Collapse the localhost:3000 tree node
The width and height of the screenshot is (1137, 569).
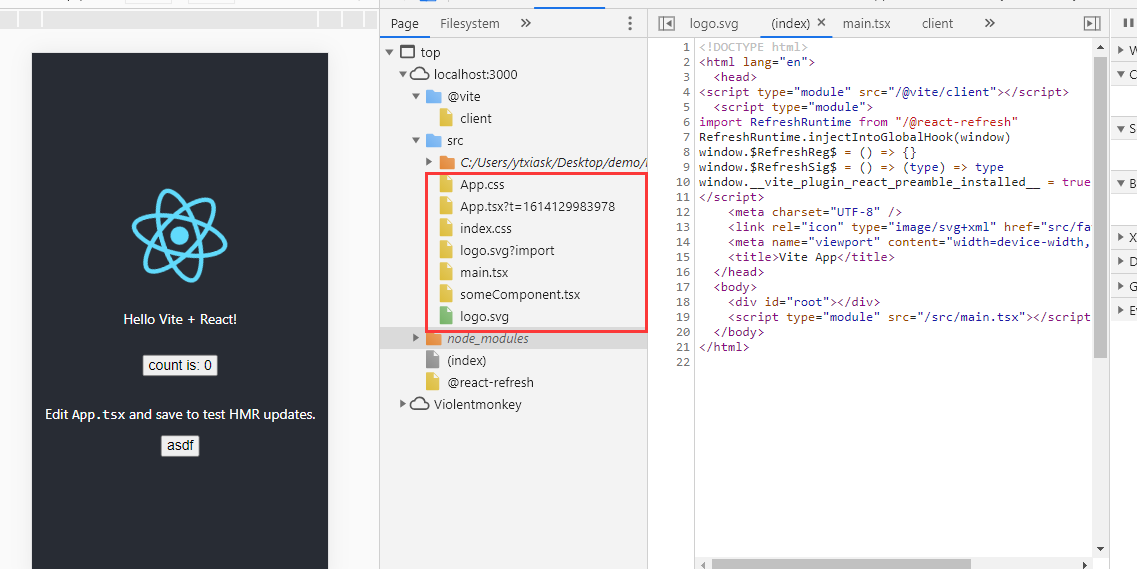coord(402,74)
